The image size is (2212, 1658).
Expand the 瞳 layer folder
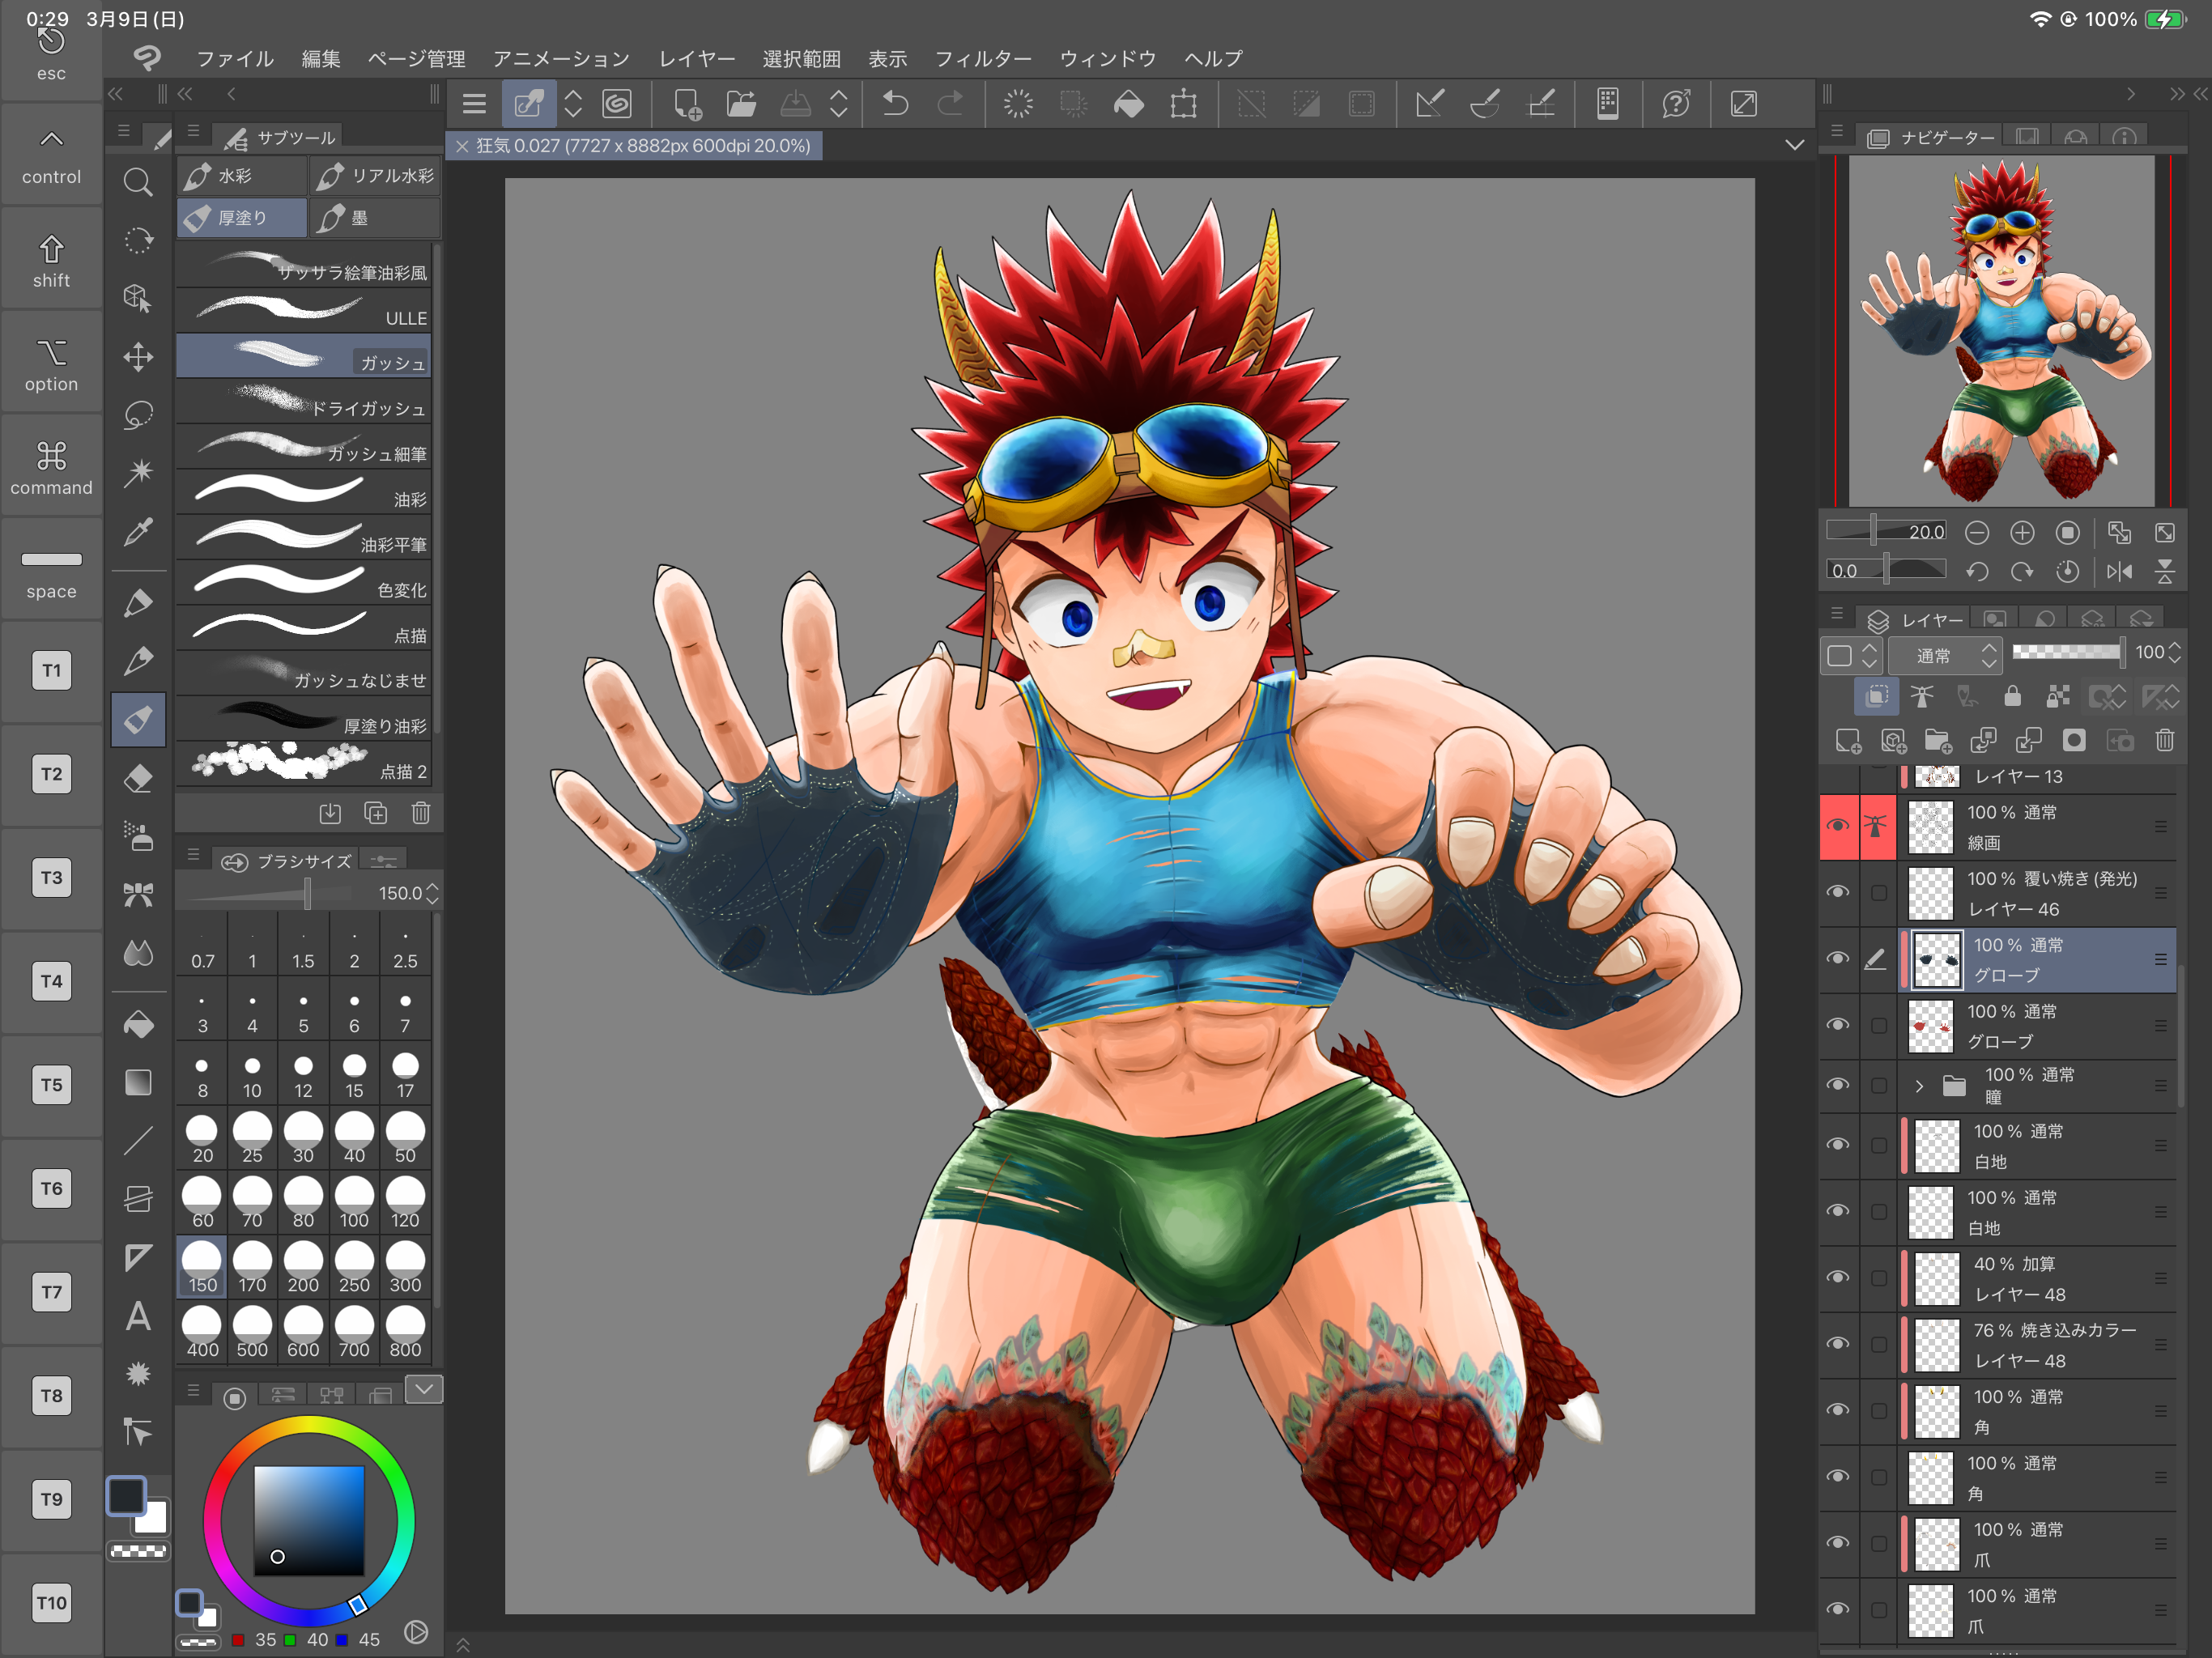[x=1919, y=1086]
